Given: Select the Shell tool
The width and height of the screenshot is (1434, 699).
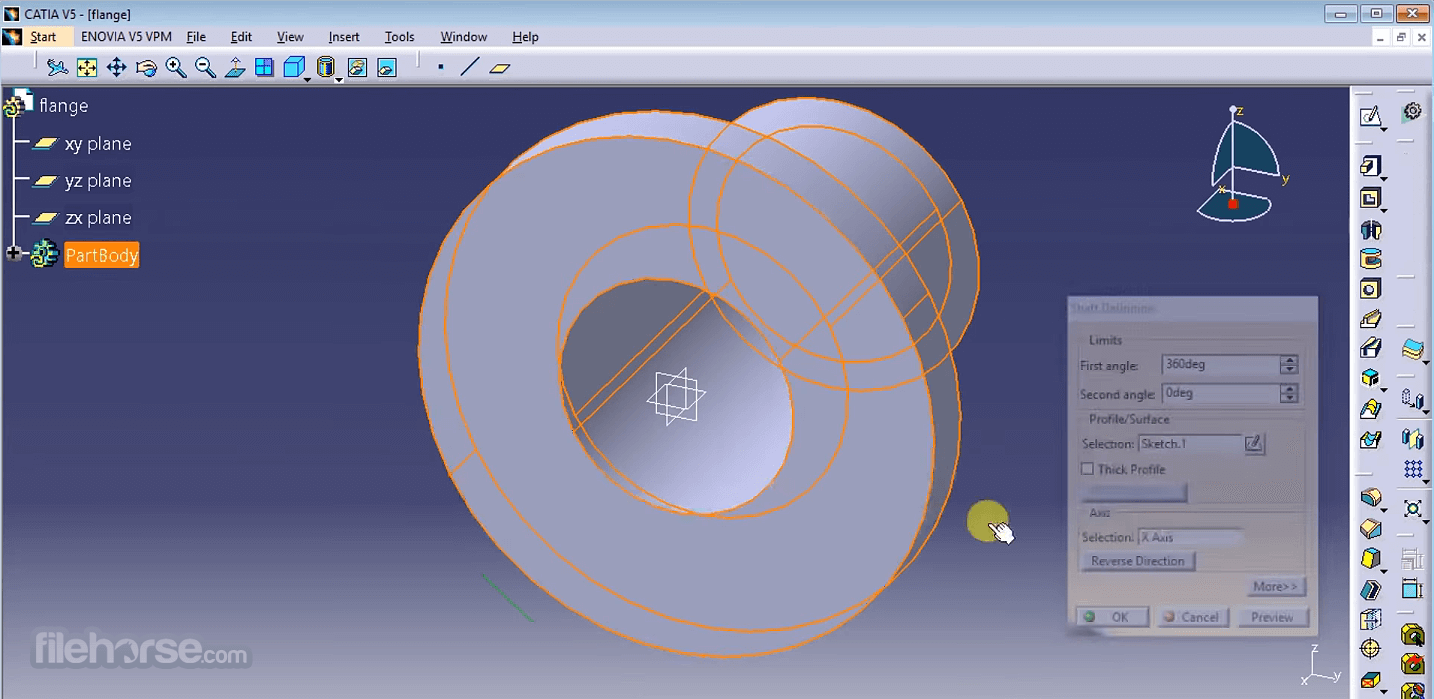Looking at the screenshot, I should pos(1370,590).
